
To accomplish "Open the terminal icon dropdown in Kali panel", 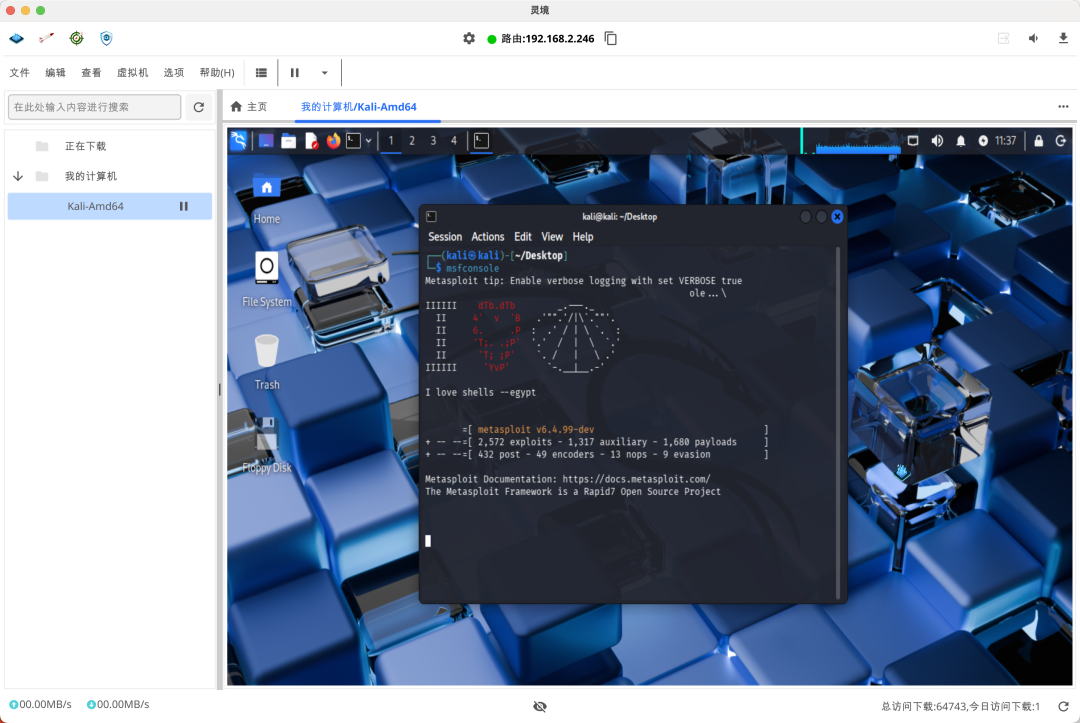I will coord(367,141).
